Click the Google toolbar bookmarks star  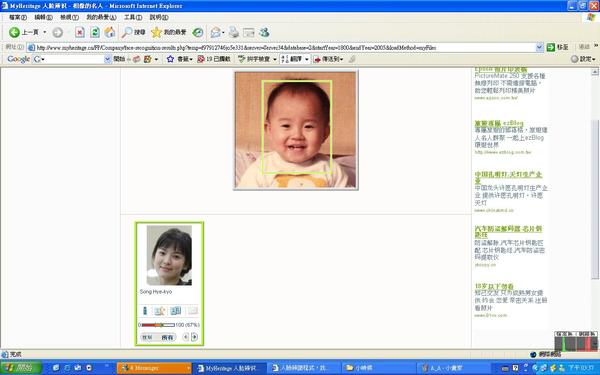[x=170, y=59]
